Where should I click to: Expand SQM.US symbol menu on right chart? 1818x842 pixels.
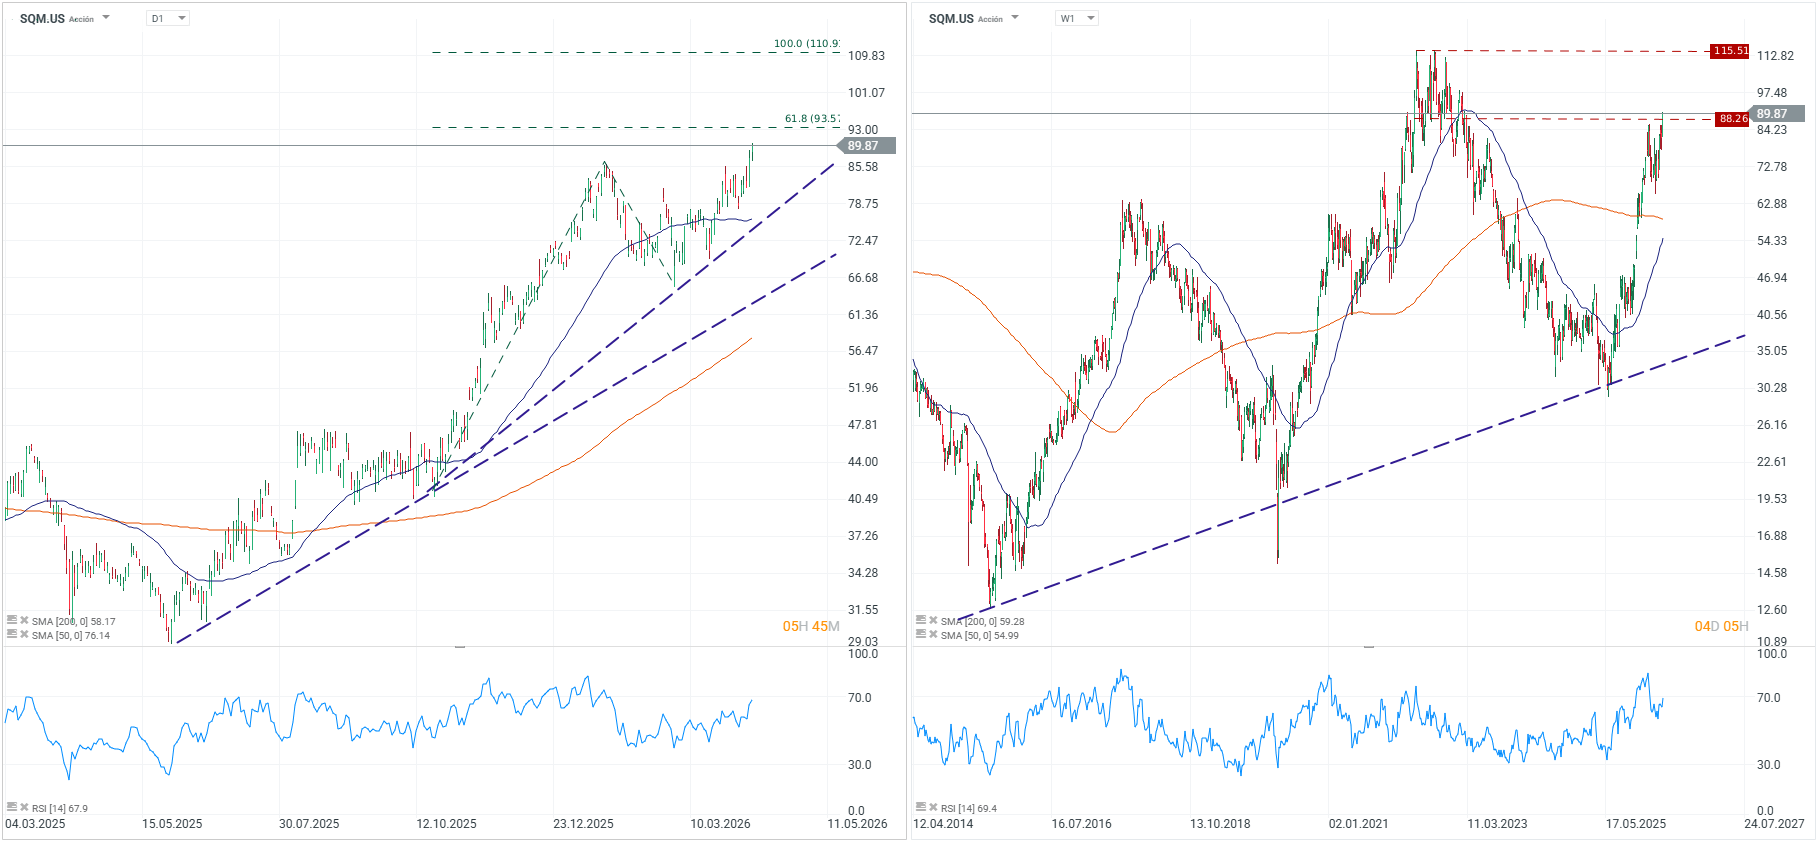[x=1015, y=18]
